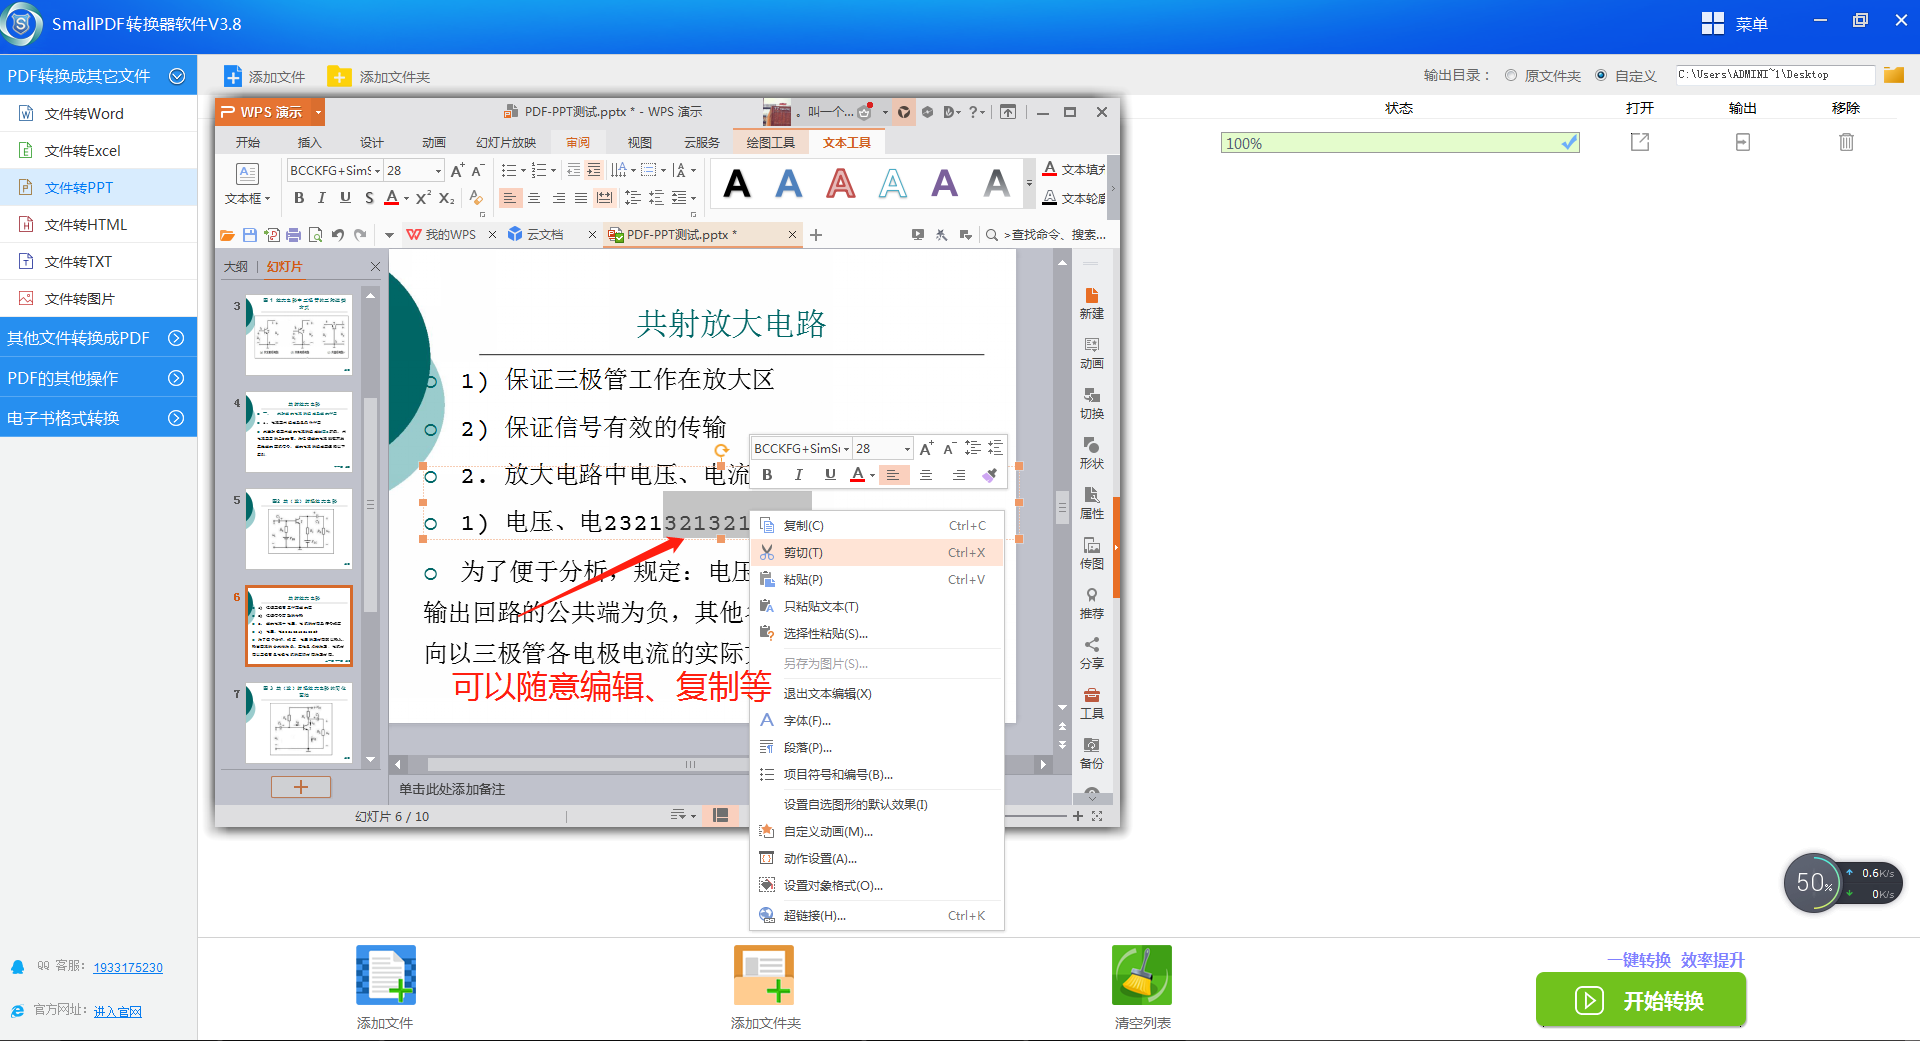Collapse the PDF转换成其它文件 section
The height and width of the screenshot is (1041, 1920).
(98, 76)
